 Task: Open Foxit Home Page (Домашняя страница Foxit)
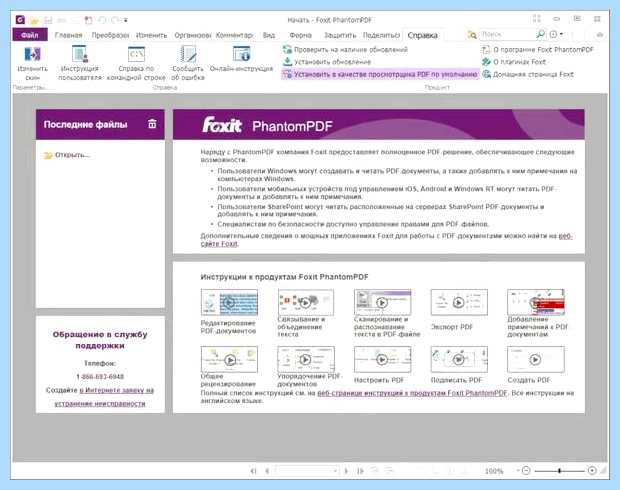(527, 74)
